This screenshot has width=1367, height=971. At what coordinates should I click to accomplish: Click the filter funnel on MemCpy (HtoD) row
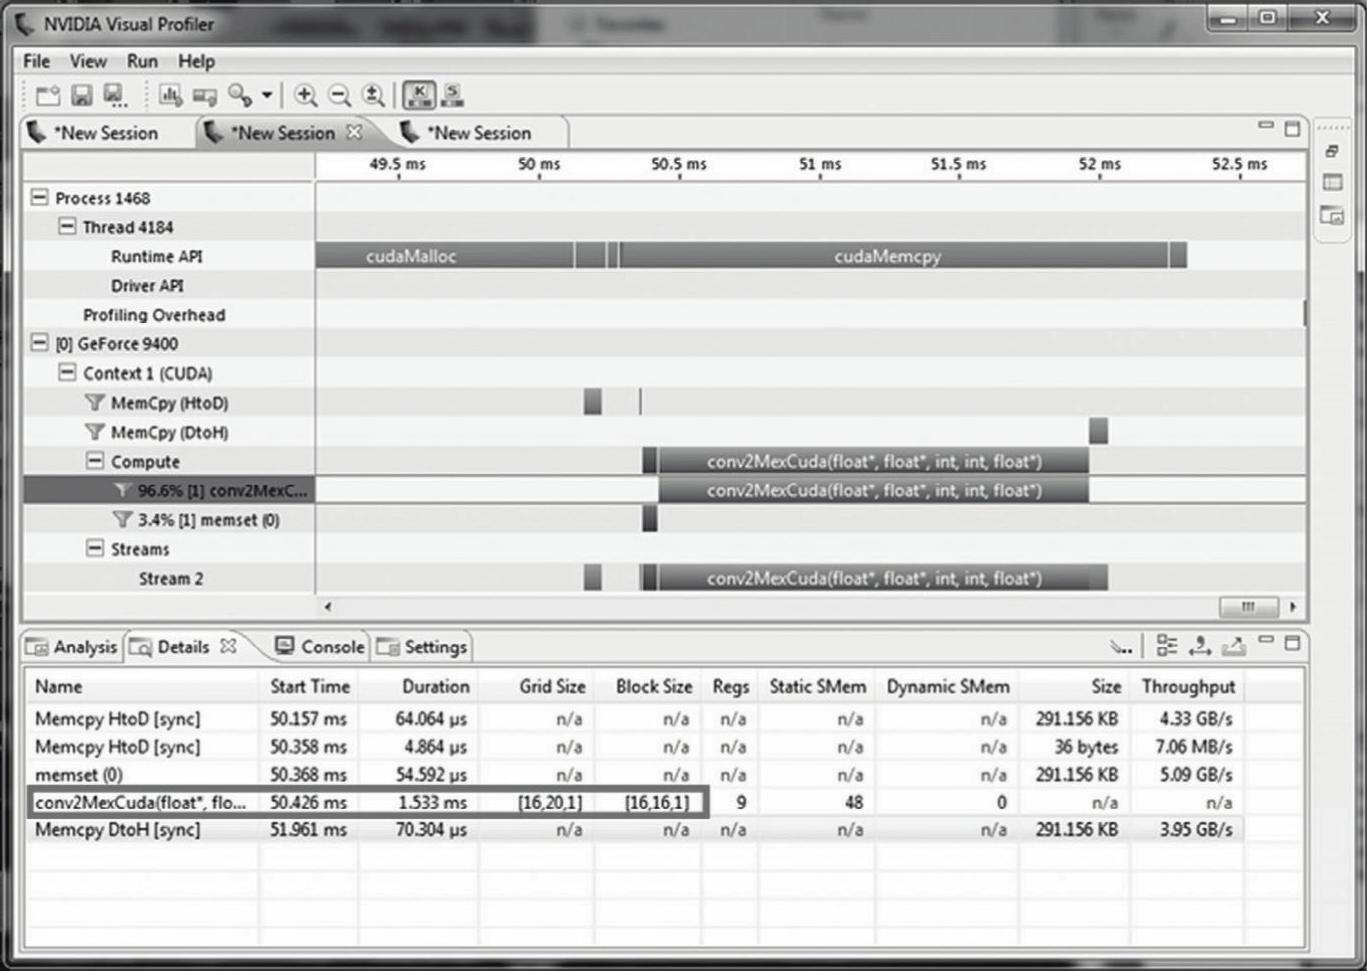[x=95, y=403]
